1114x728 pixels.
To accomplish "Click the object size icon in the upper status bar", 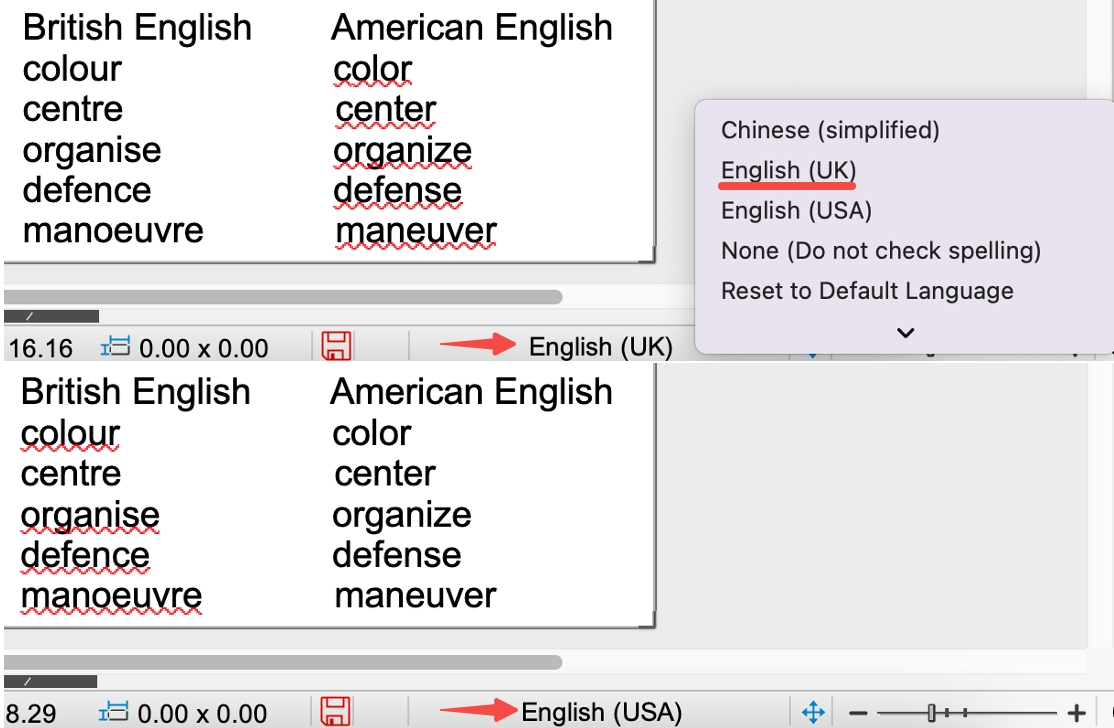I will tap(116, 347).
